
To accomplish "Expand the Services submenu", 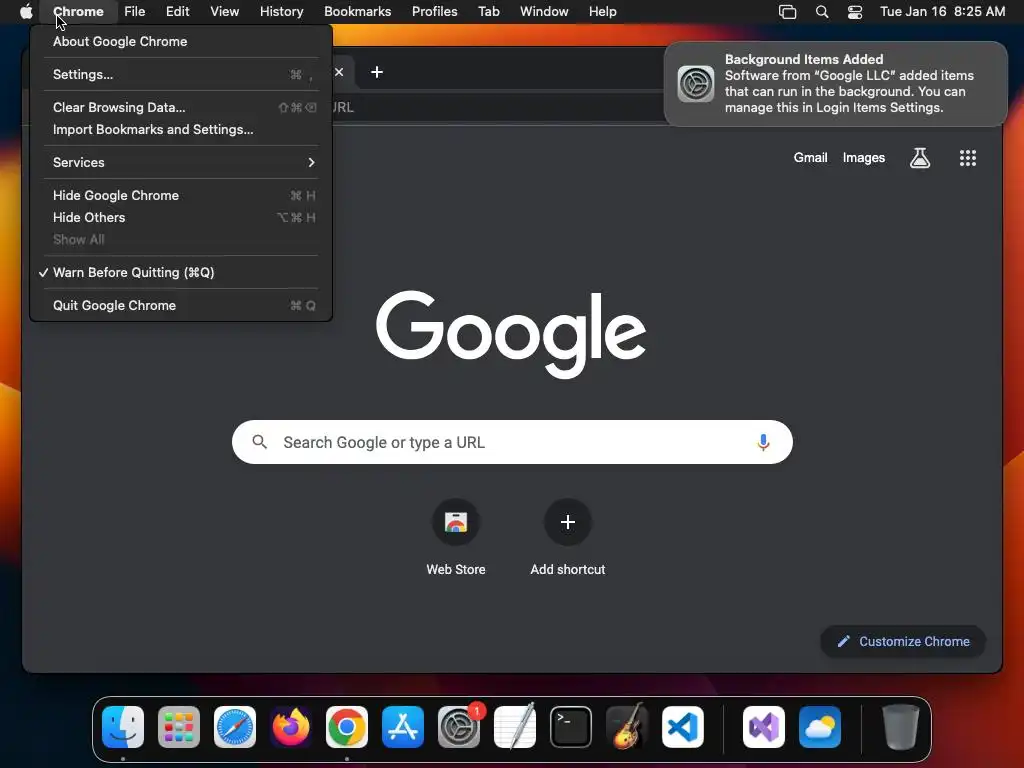I will point(181,162).
